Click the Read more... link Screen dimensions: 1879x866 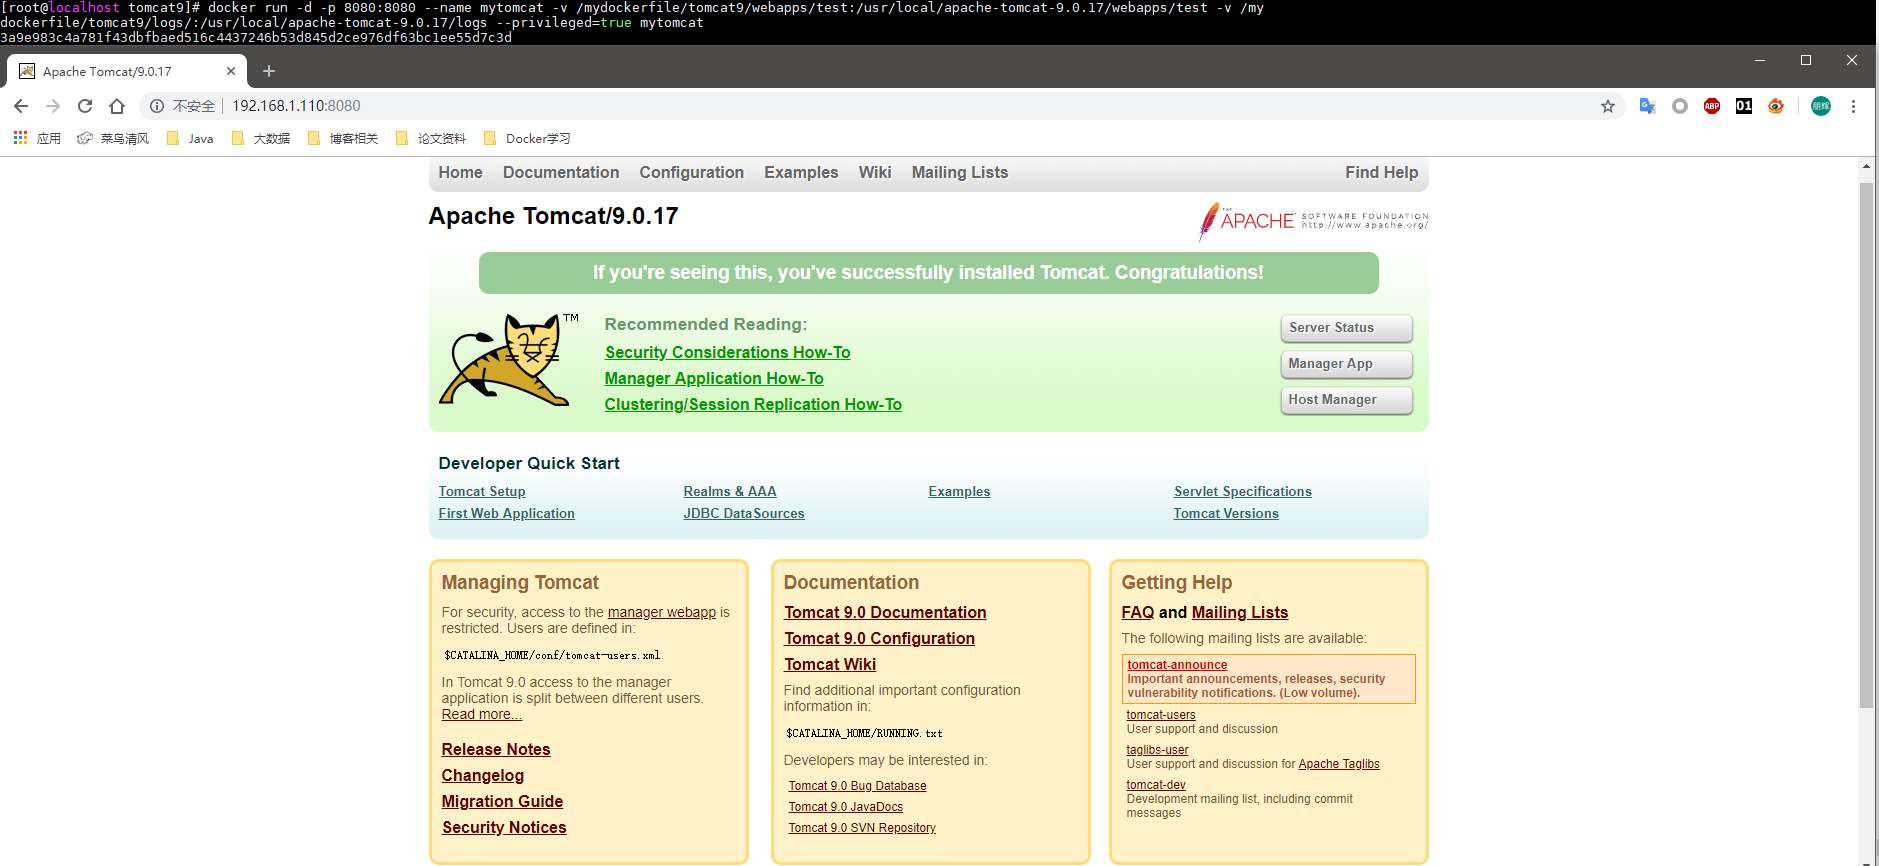click(481, 714)
